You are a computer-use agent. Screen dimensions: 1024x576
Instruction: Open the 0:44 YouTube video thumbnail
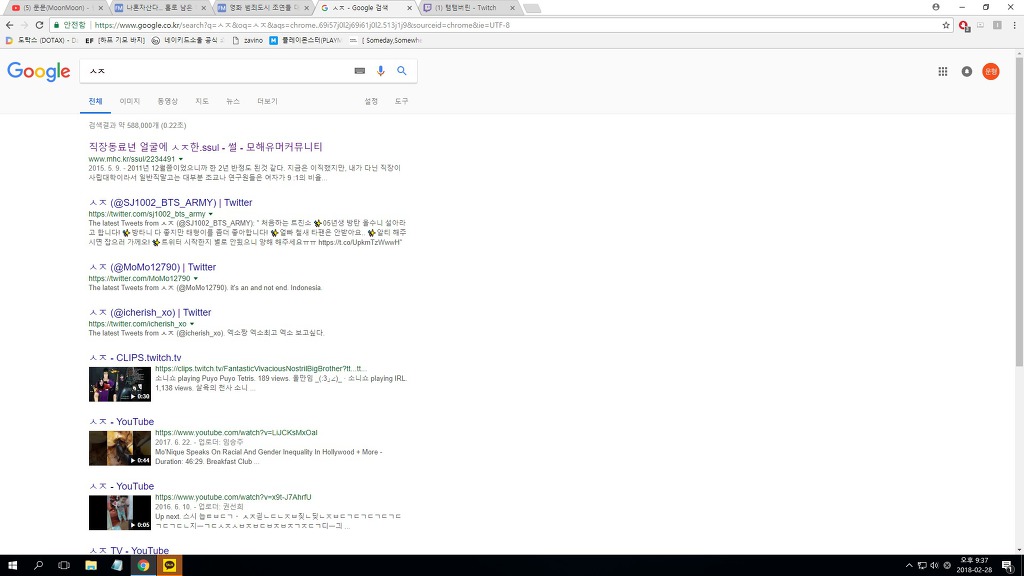tap(120, 448)
